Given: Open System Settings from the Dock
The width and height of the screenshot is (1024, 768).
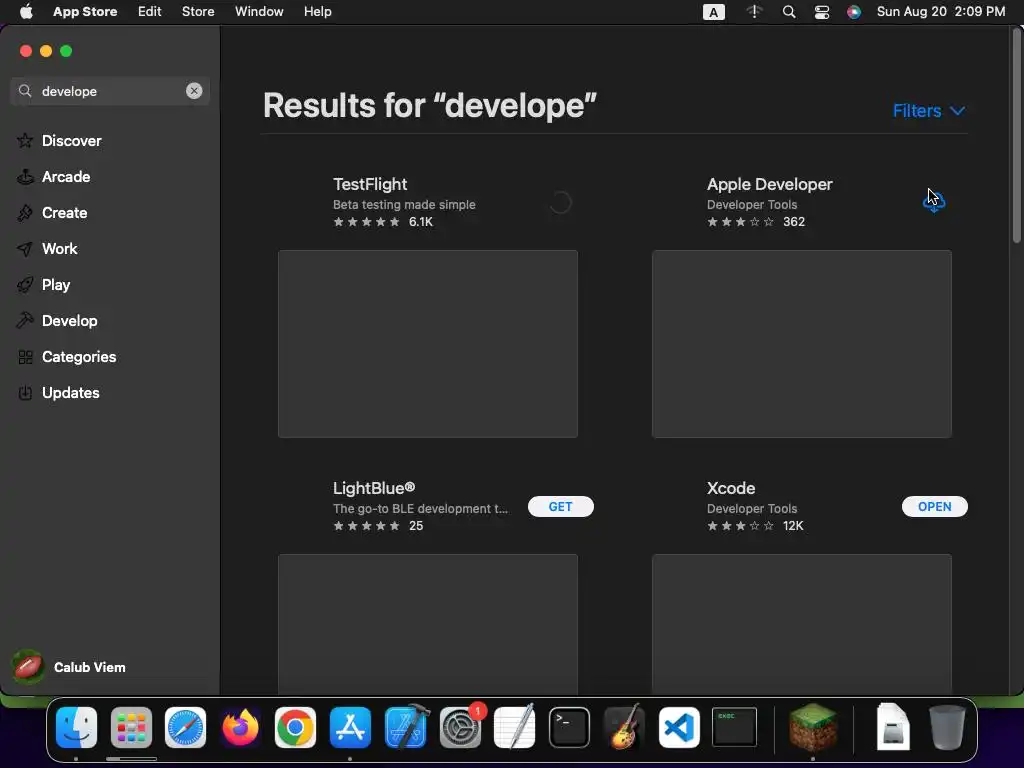Looking at the screenshot, I should click(x=461, y=728).
